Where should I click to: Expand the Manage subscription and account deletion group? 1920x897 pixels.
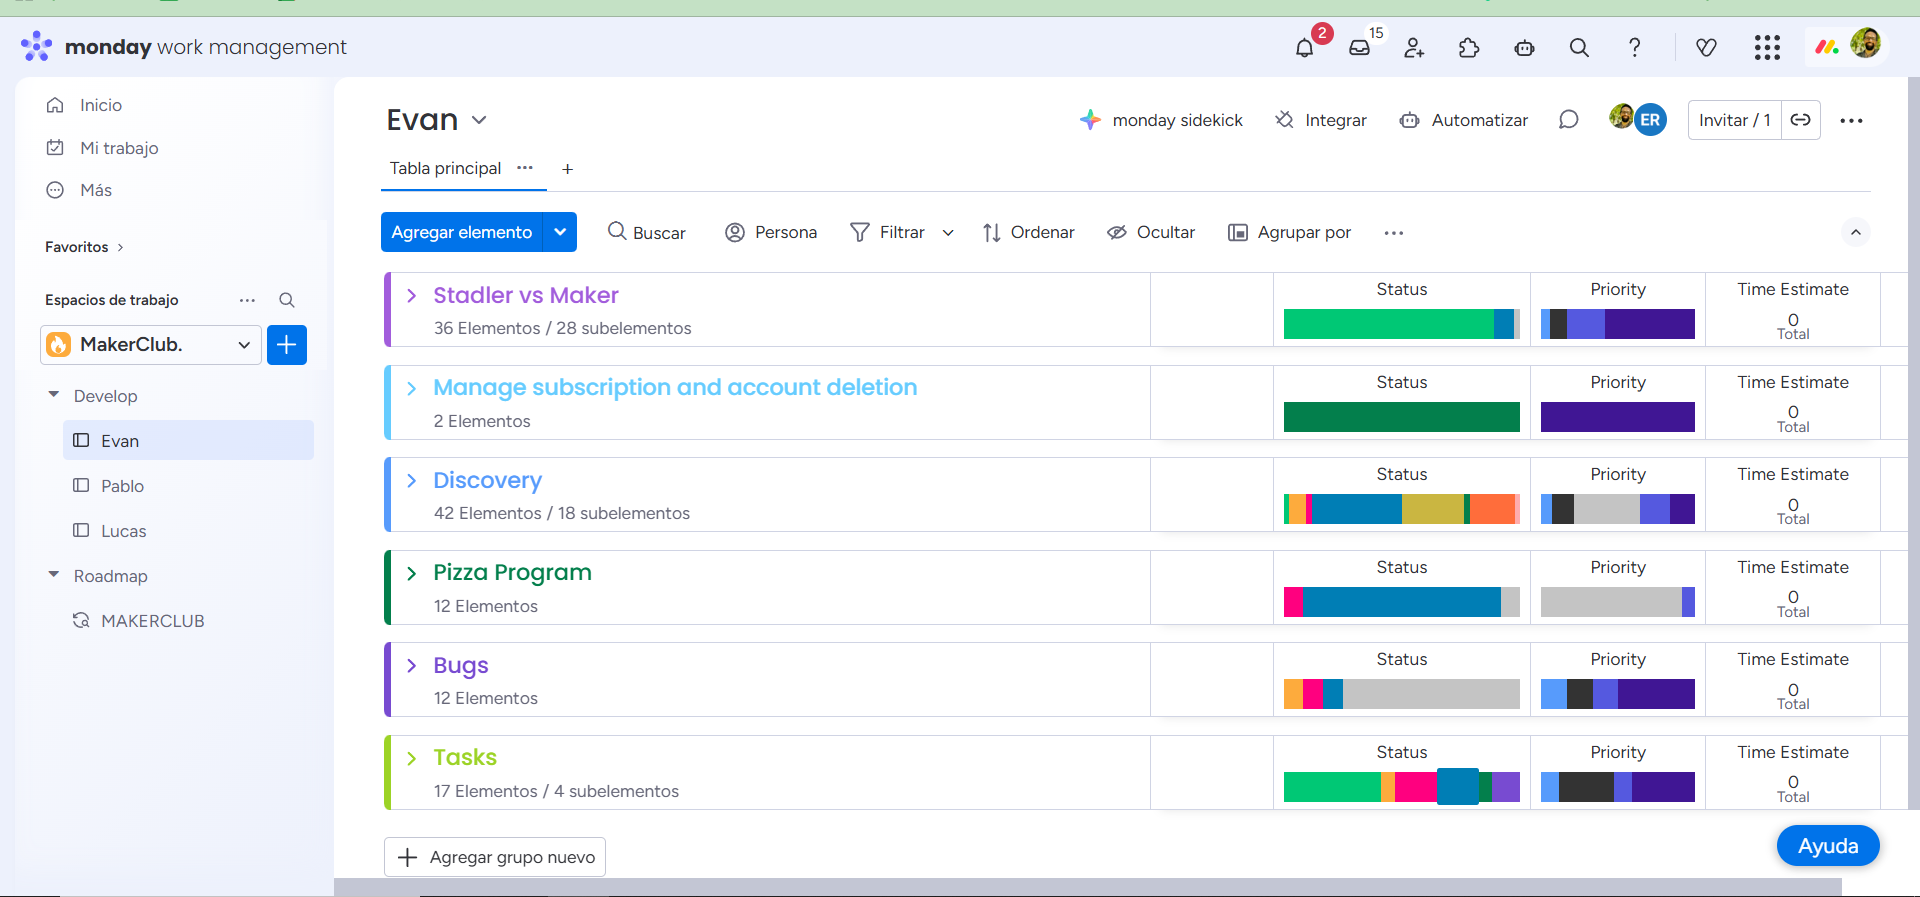(x=411, y=388)
